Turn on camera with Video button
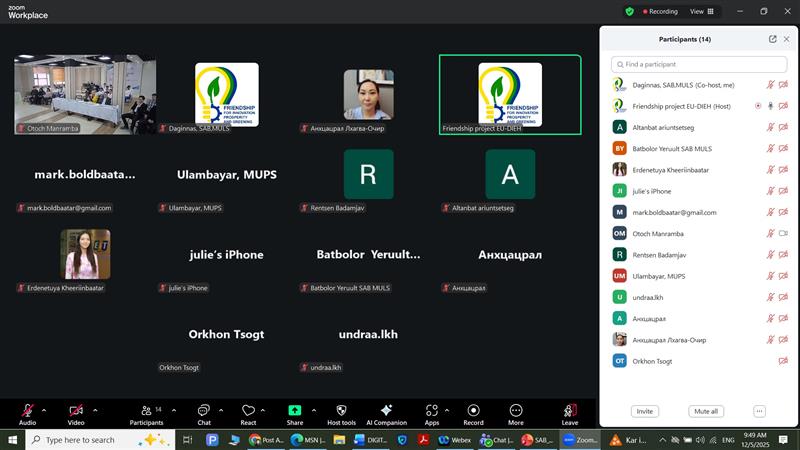This screenshot has height=450, width=800. tap(76, 413)
